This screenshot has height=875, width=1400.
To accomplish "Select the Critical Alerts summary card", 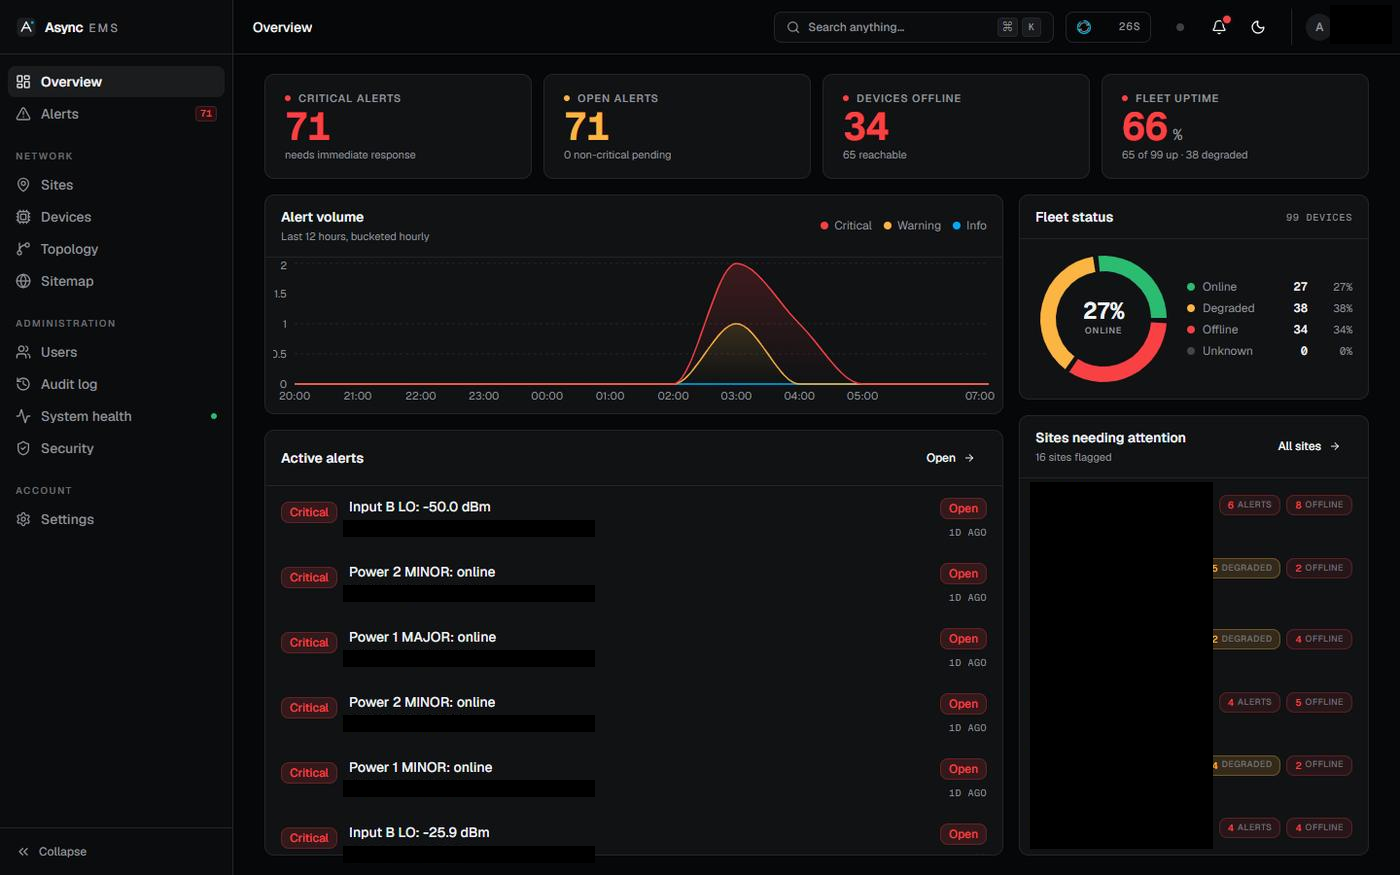I will 398,126.
